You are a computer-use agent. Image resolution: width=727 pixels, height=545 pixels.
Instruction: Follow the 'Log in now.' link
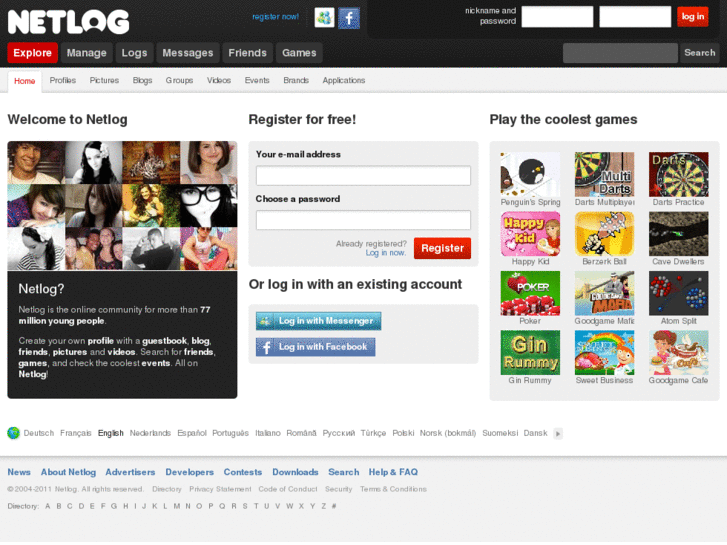tap(386, 253)
